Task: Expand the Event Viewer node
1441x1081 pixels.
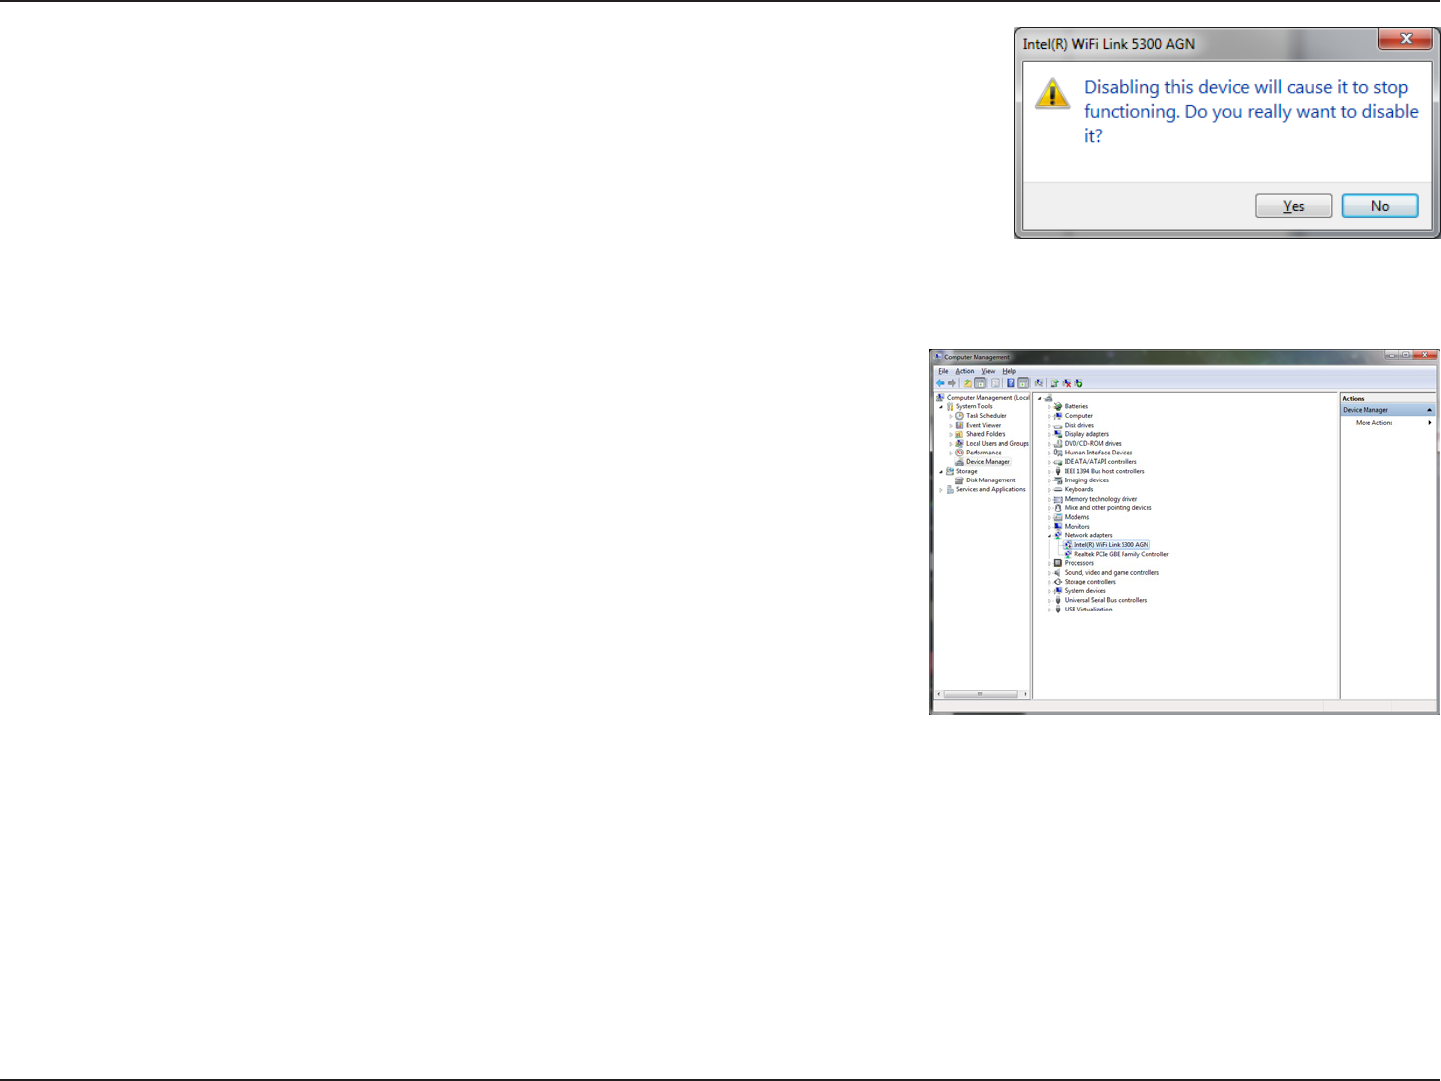Action: point(951,425)
